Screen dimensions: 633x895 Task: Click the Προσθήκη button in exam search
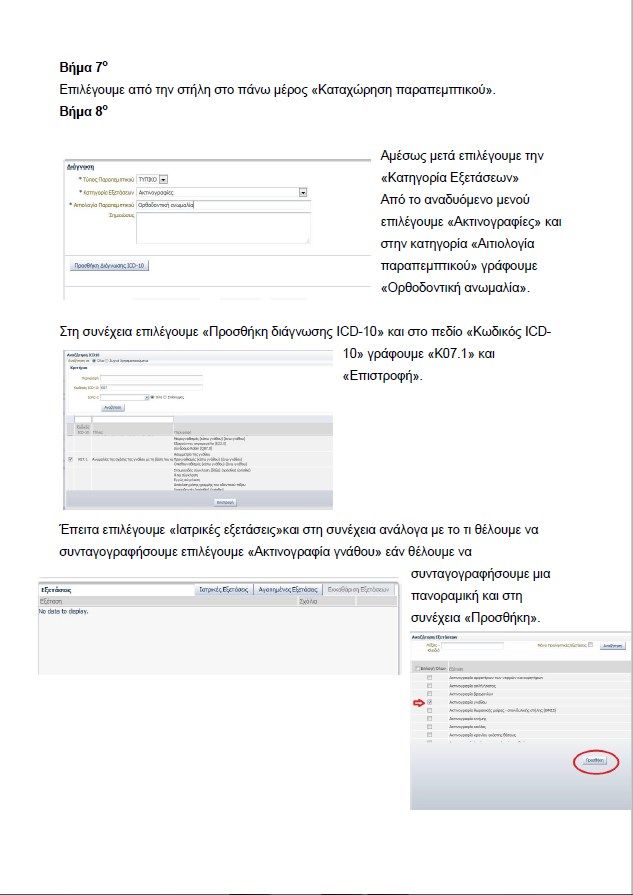coord(594,761)
